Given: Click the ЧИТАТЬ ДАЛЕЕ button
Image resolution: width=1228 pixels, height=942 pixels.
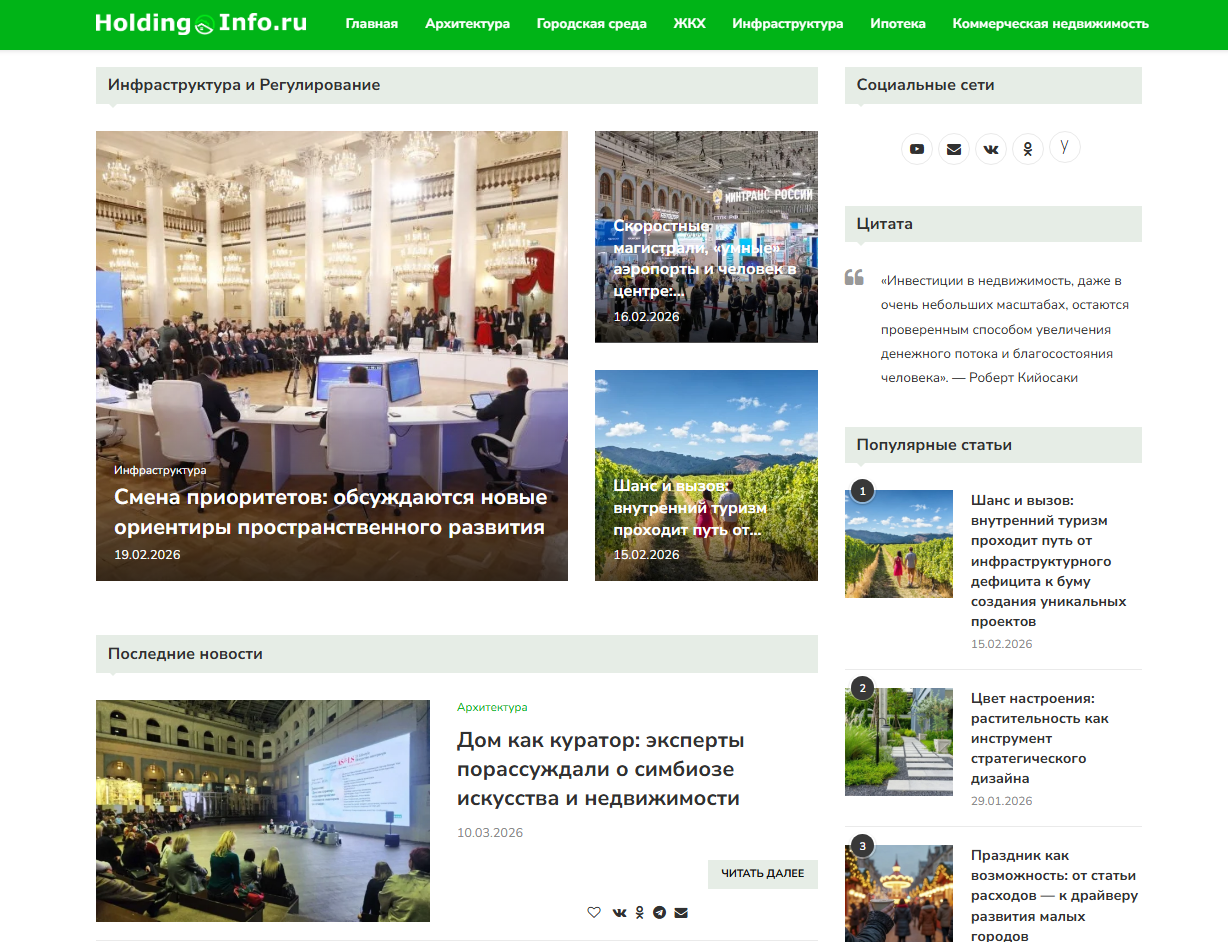Looking at the screenshot, I should click(x=763, y=874).
